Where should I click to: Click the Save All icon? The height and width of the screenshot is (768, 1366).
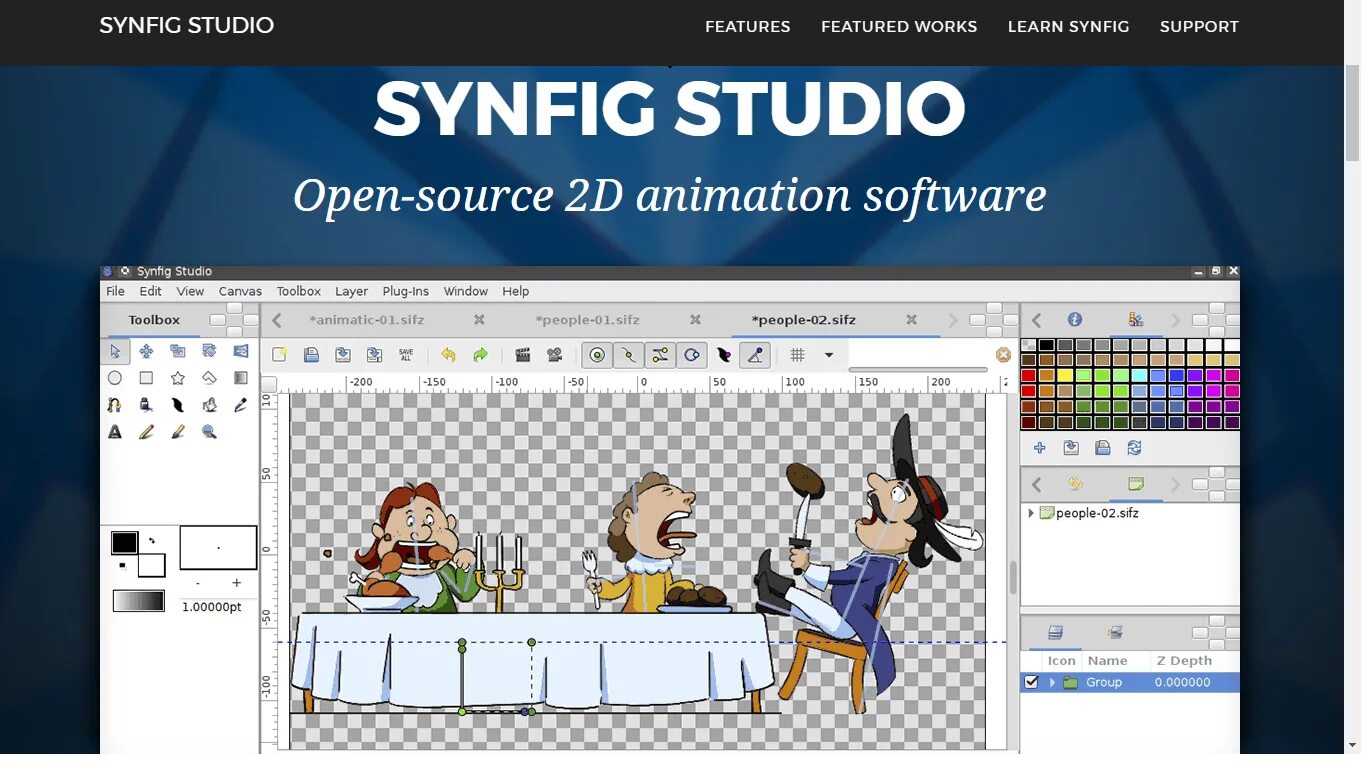pos(405,355)
